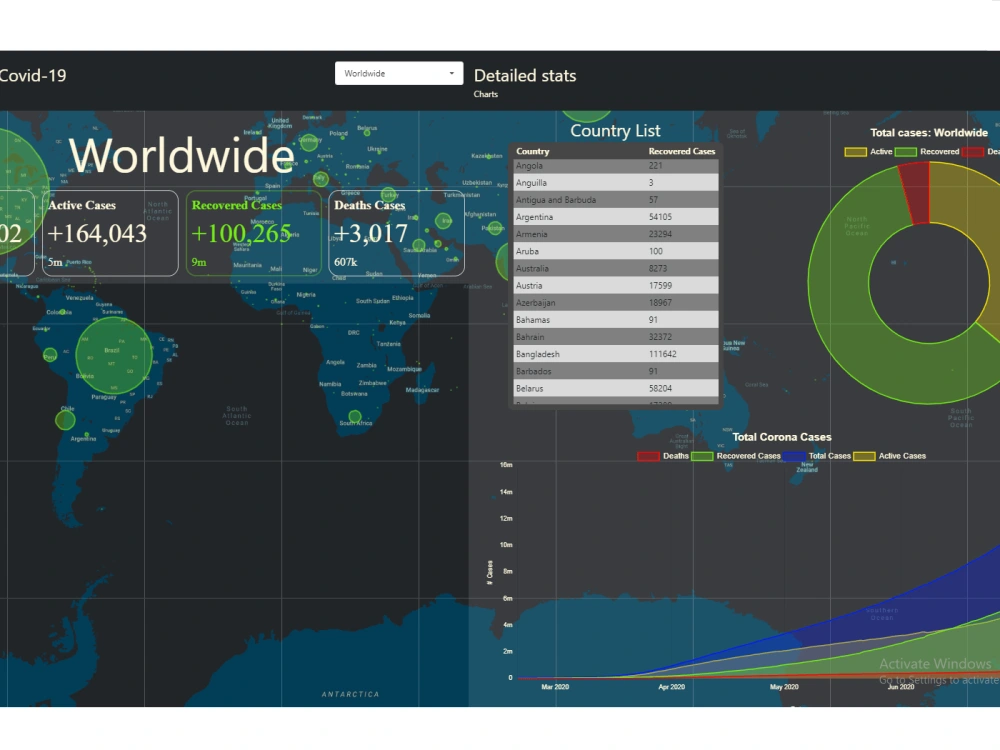Click the Total Corona Cases chart title
Image resolution: width=1000 pixels, height=750 pixels.
point(782,437)
